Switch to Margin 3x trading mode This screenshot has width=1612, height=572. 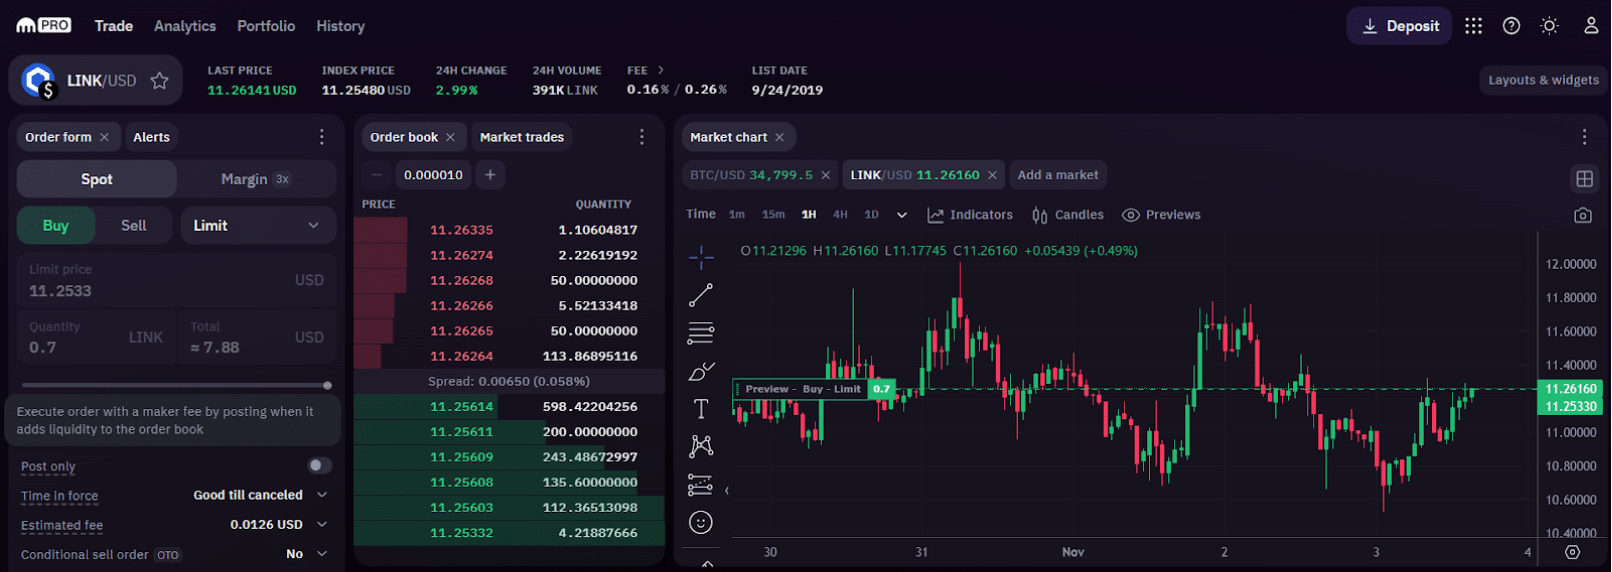click(256, 179)
